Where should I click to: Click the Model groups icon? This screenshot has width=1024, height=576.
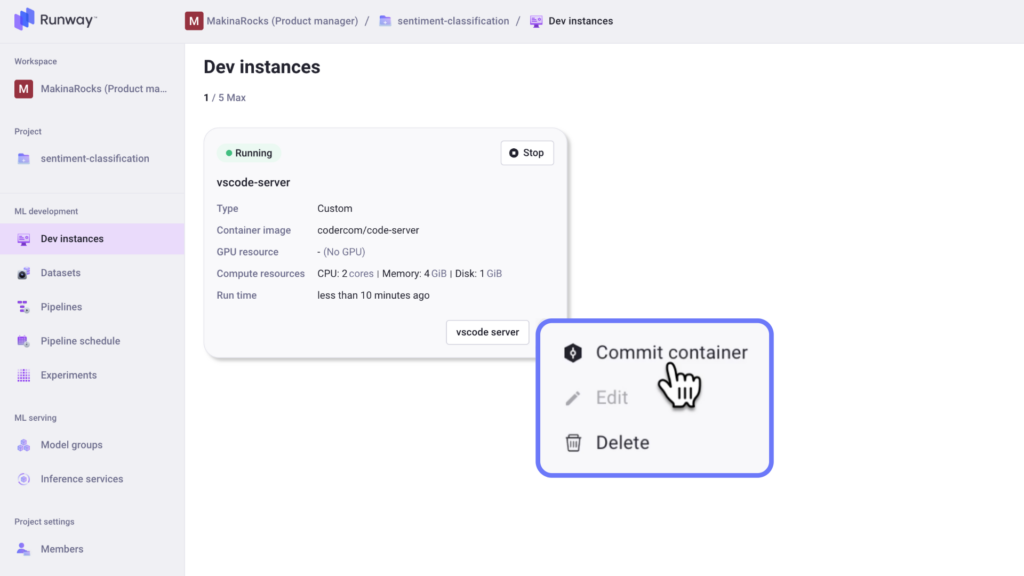click(24, 445)
